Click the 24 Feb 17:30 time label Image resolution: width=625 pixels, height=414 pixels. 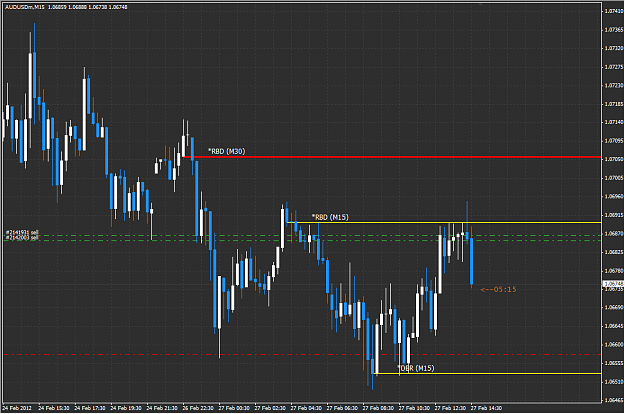coord(90,408)
